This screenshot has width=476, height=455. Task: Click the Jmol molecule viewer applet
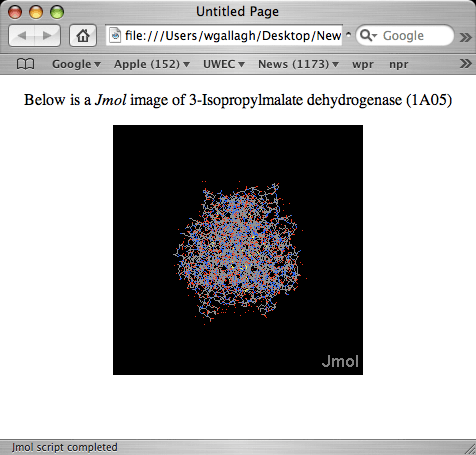pyautogui.click(x=238, y=250)
